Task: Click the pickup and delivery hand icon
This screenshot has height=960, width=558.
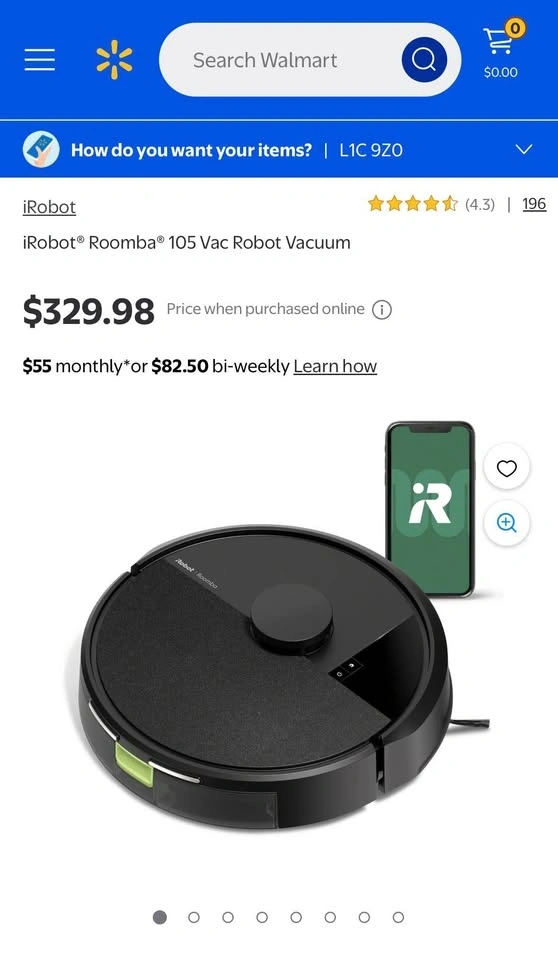Action: [41, 149]
